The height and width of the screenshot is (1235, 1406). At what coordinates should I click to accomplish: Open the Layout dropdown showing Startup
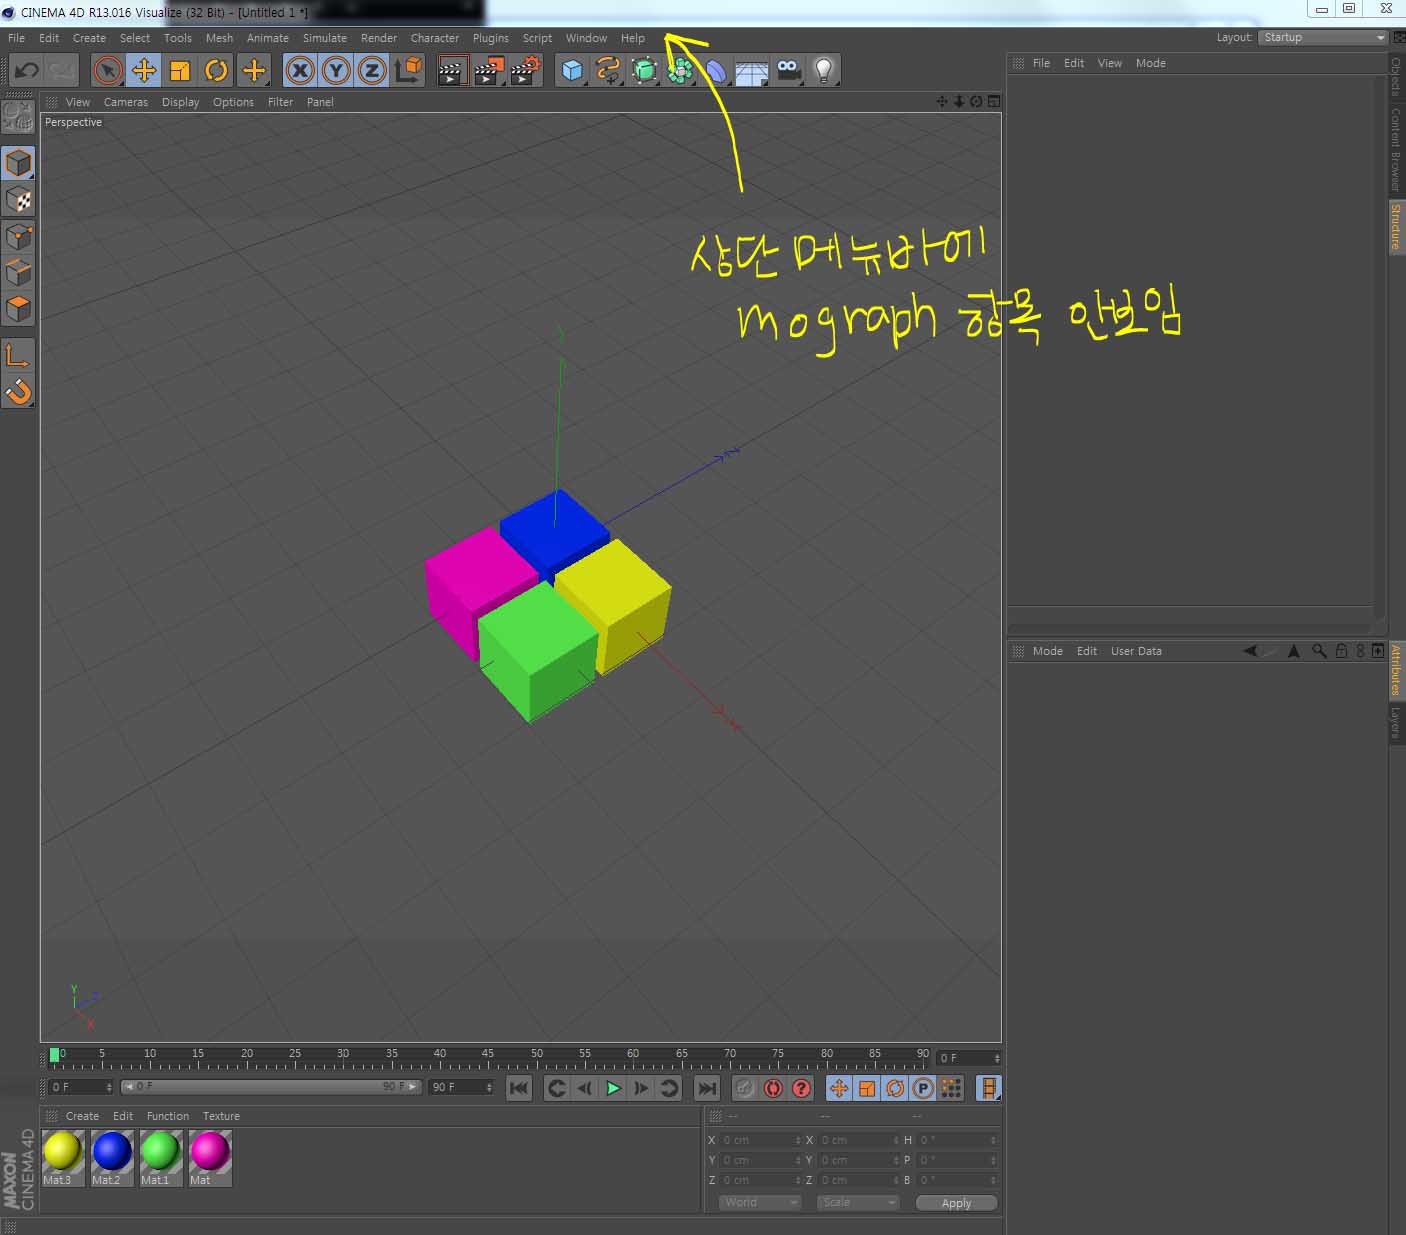tap(1322, 37)
